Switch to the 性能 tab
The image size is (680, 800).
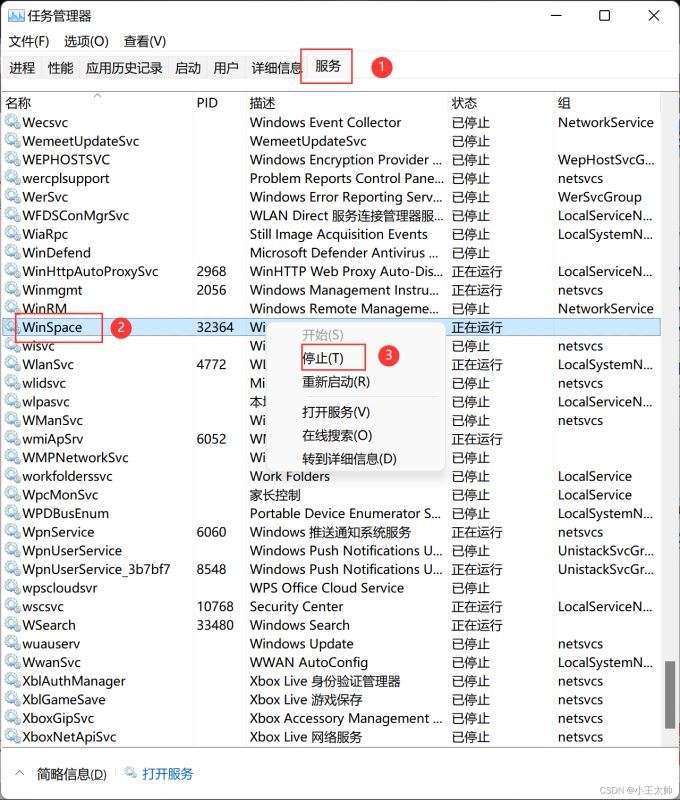(x=60, y=67)
